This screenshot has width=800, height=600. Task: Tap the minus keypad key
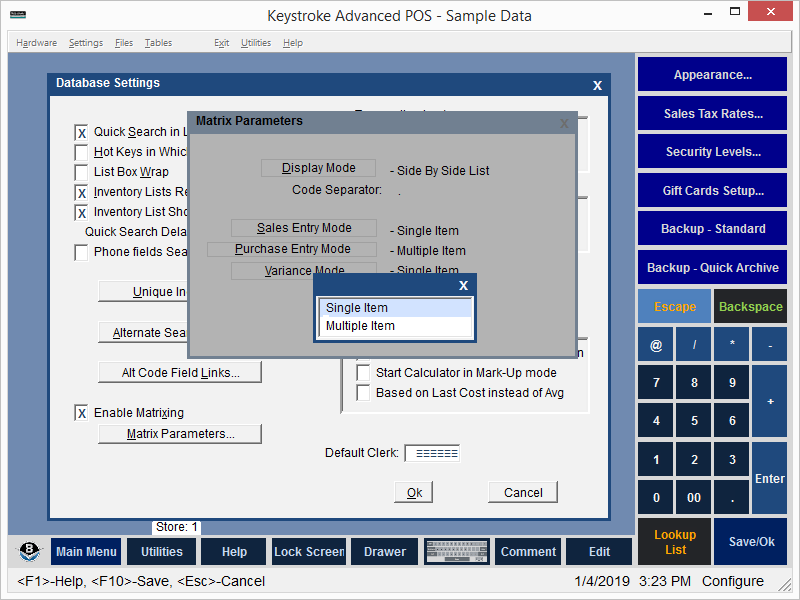pyautogui.click(x=770, y=345)
